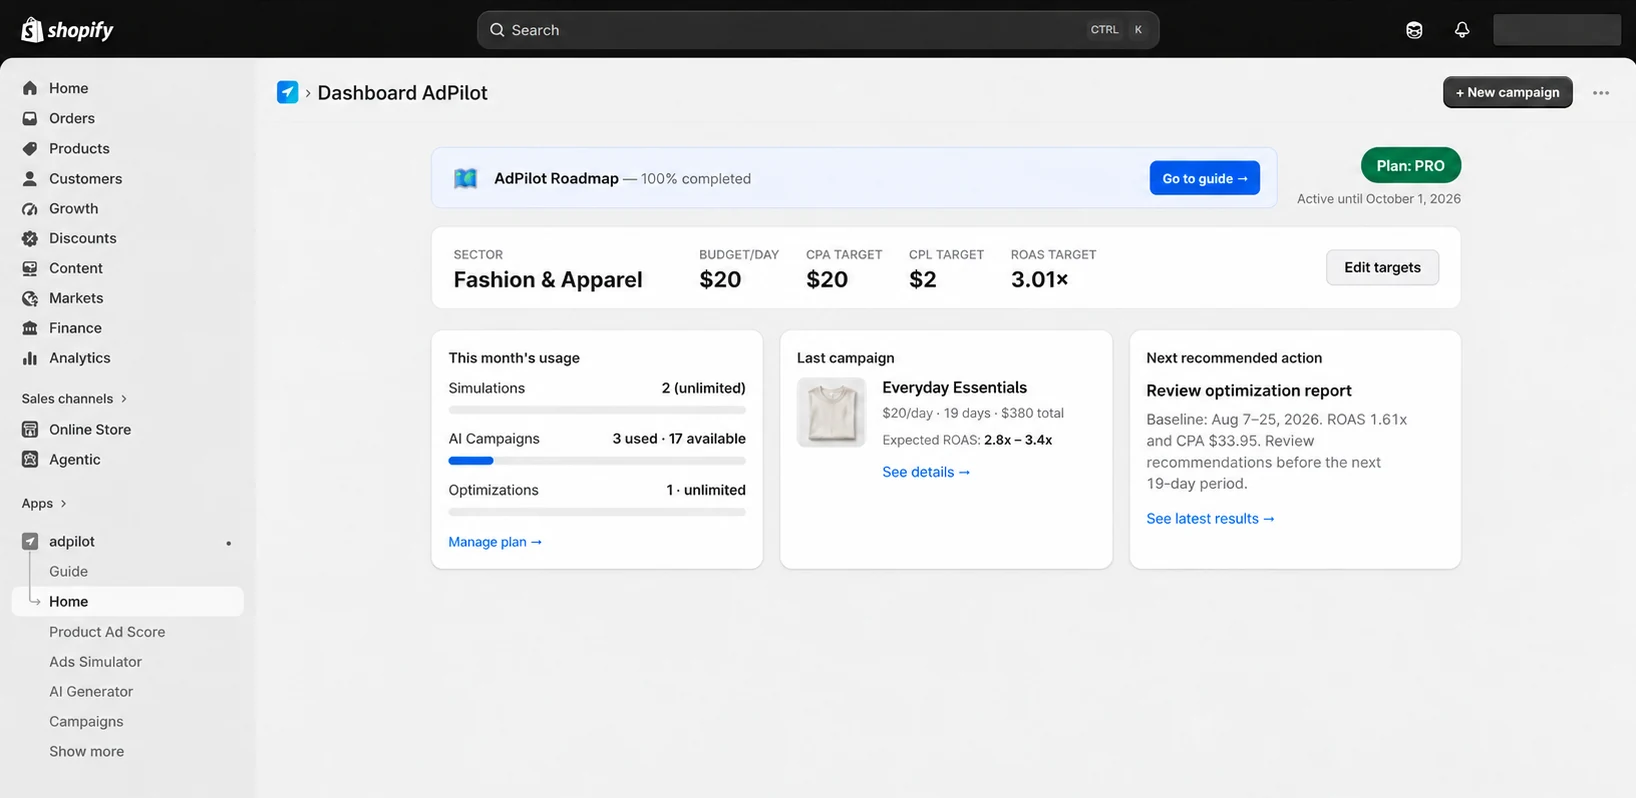Viewport: 1636px width, 798px height.
Task: Follow the See details link
Action: click(926, 472)
